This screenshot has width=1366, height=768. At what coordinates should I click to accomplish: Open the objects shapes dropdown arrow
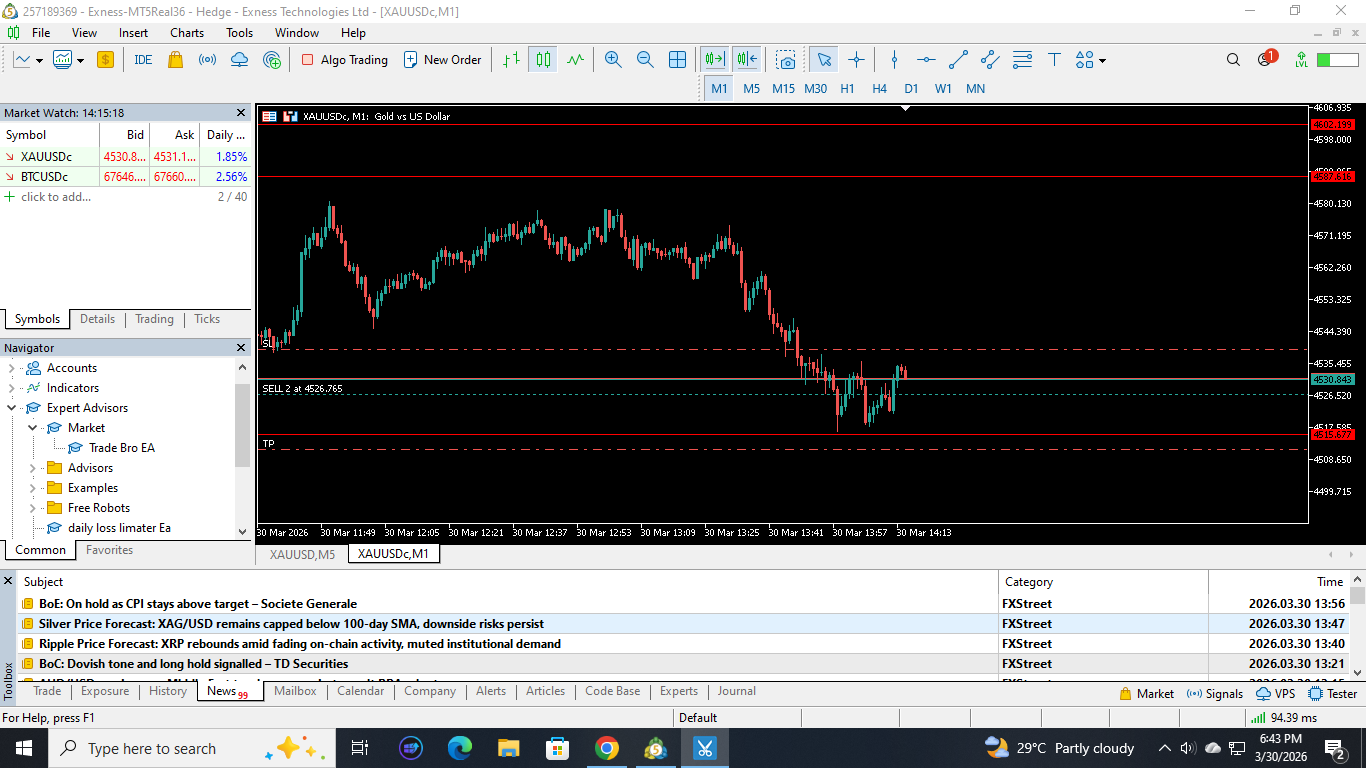1102,61
